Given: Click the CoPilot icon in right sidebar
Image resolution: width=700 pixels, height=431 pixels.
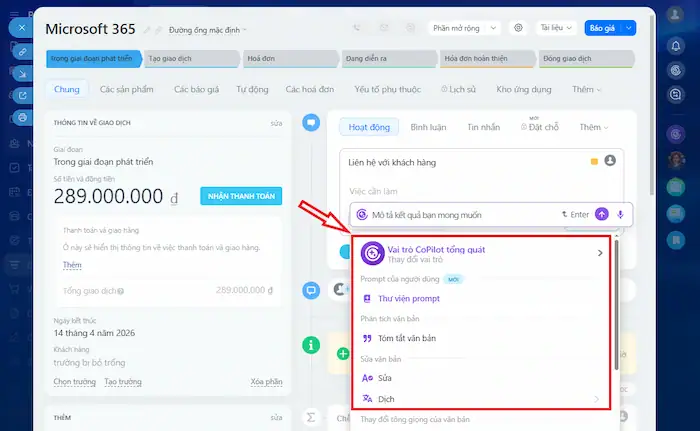Looking at the screenshot, I should click(x=676, y=70).
